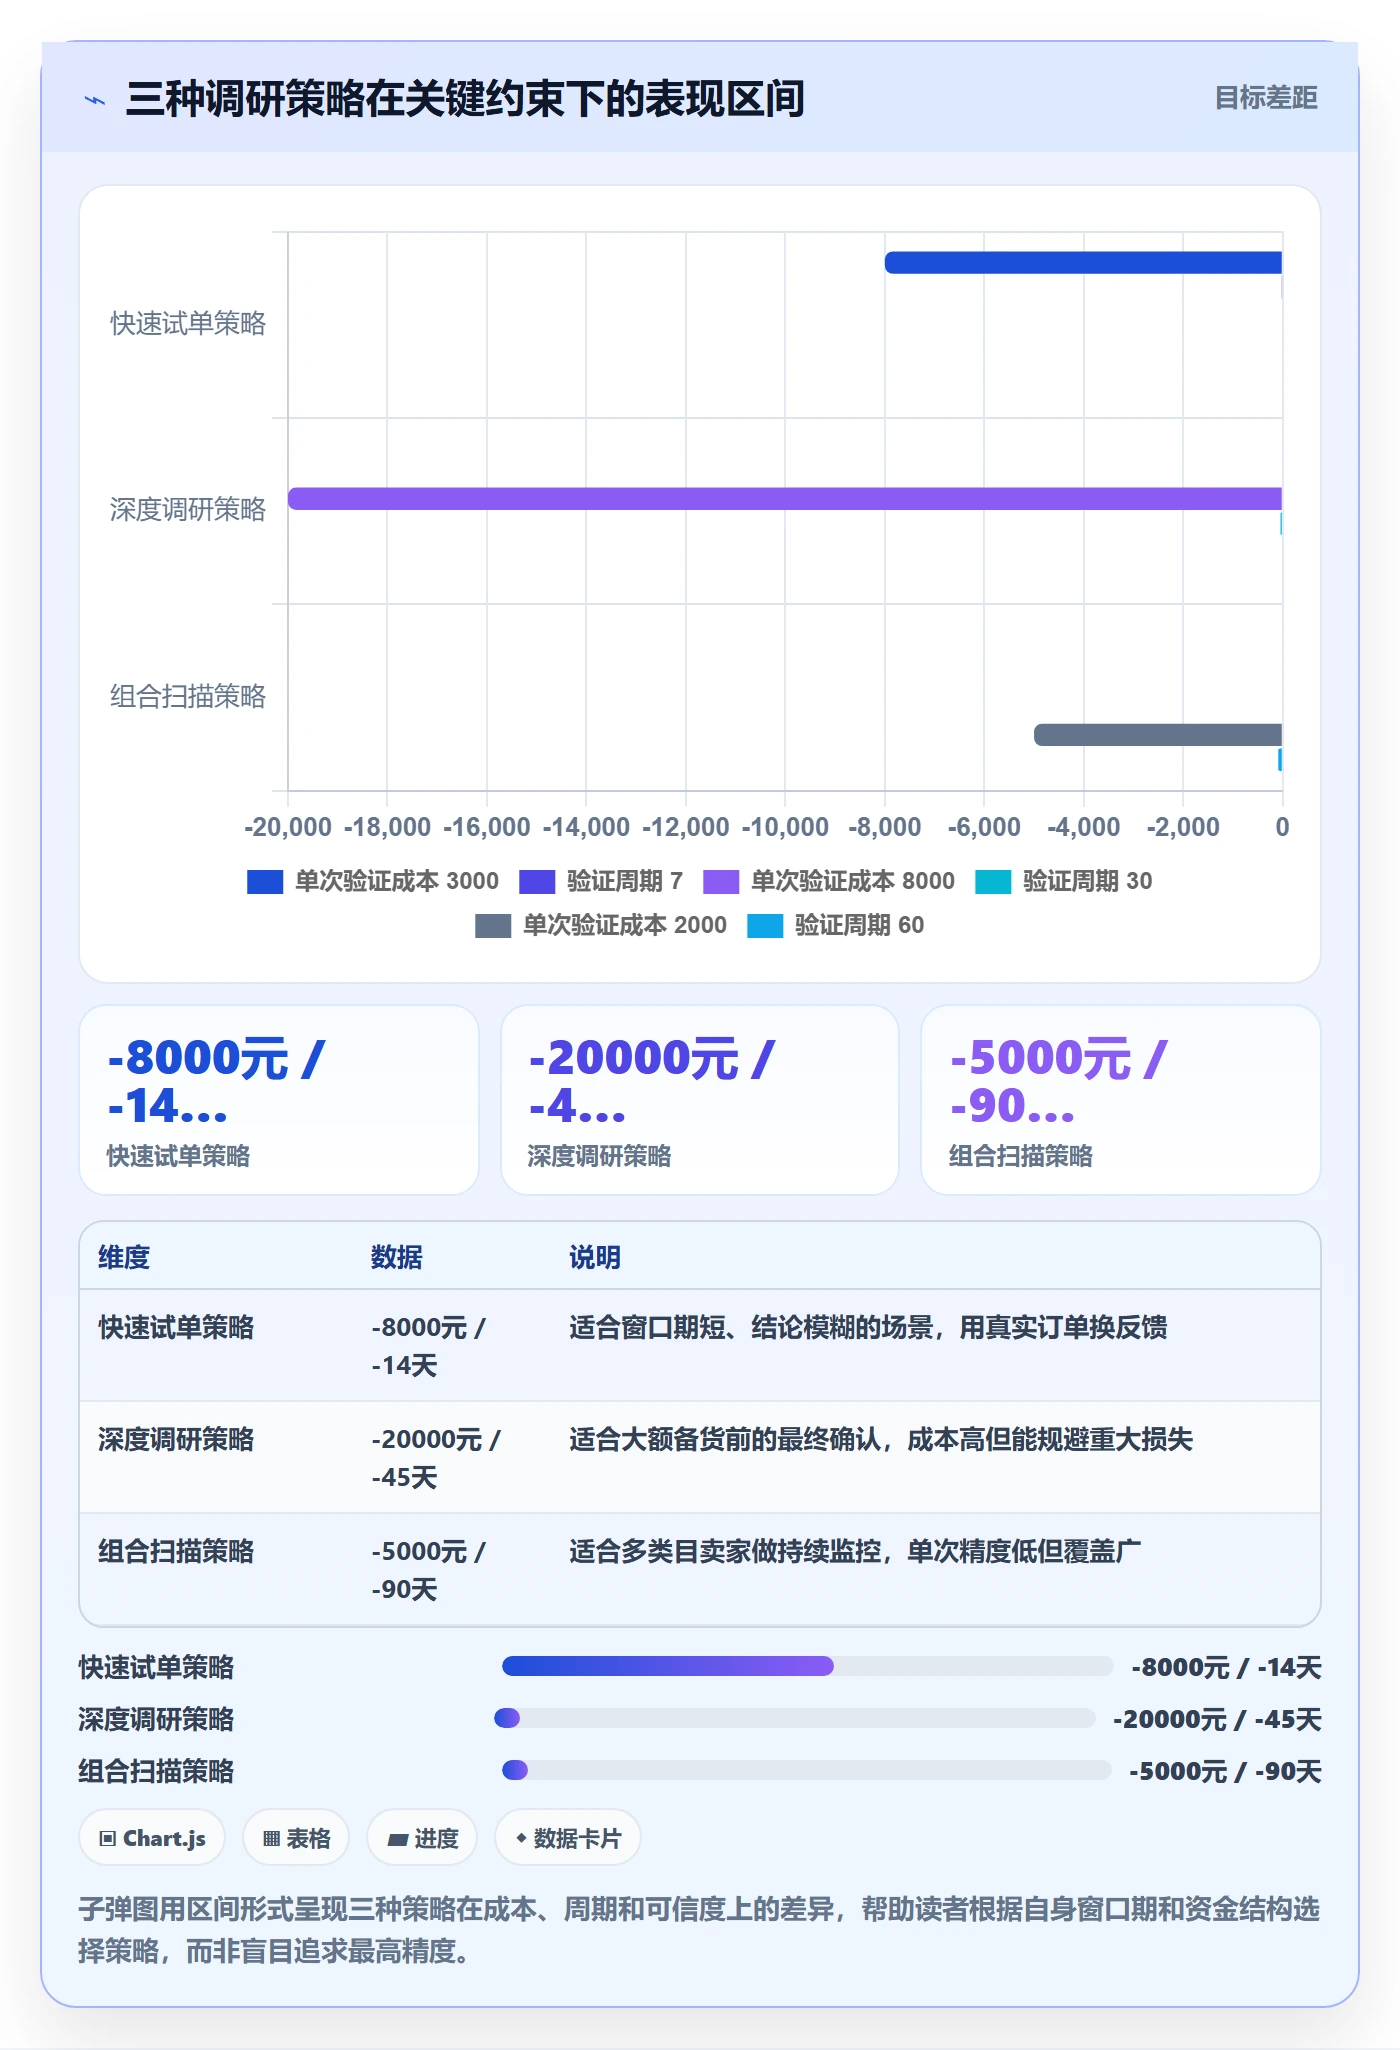Viewport: 1400px width, 2050px height.
Task: Click progress value -5000元 / -90天
Action: 1225,1771
